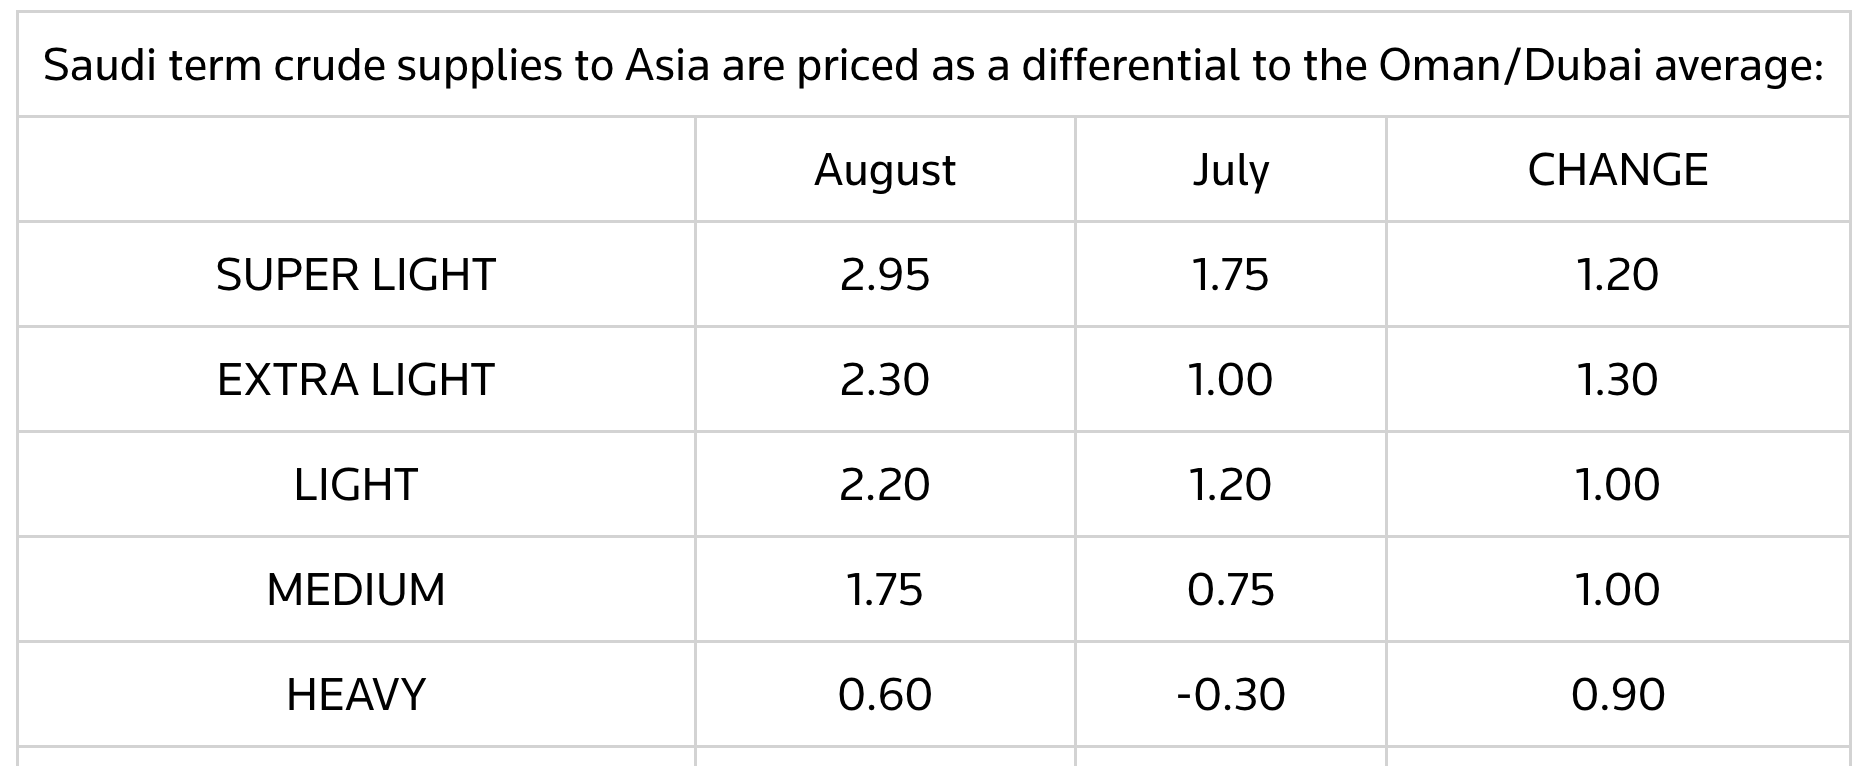The image size is (1866, 766).
Task: Select the July column header
Action: (1231, 170)
